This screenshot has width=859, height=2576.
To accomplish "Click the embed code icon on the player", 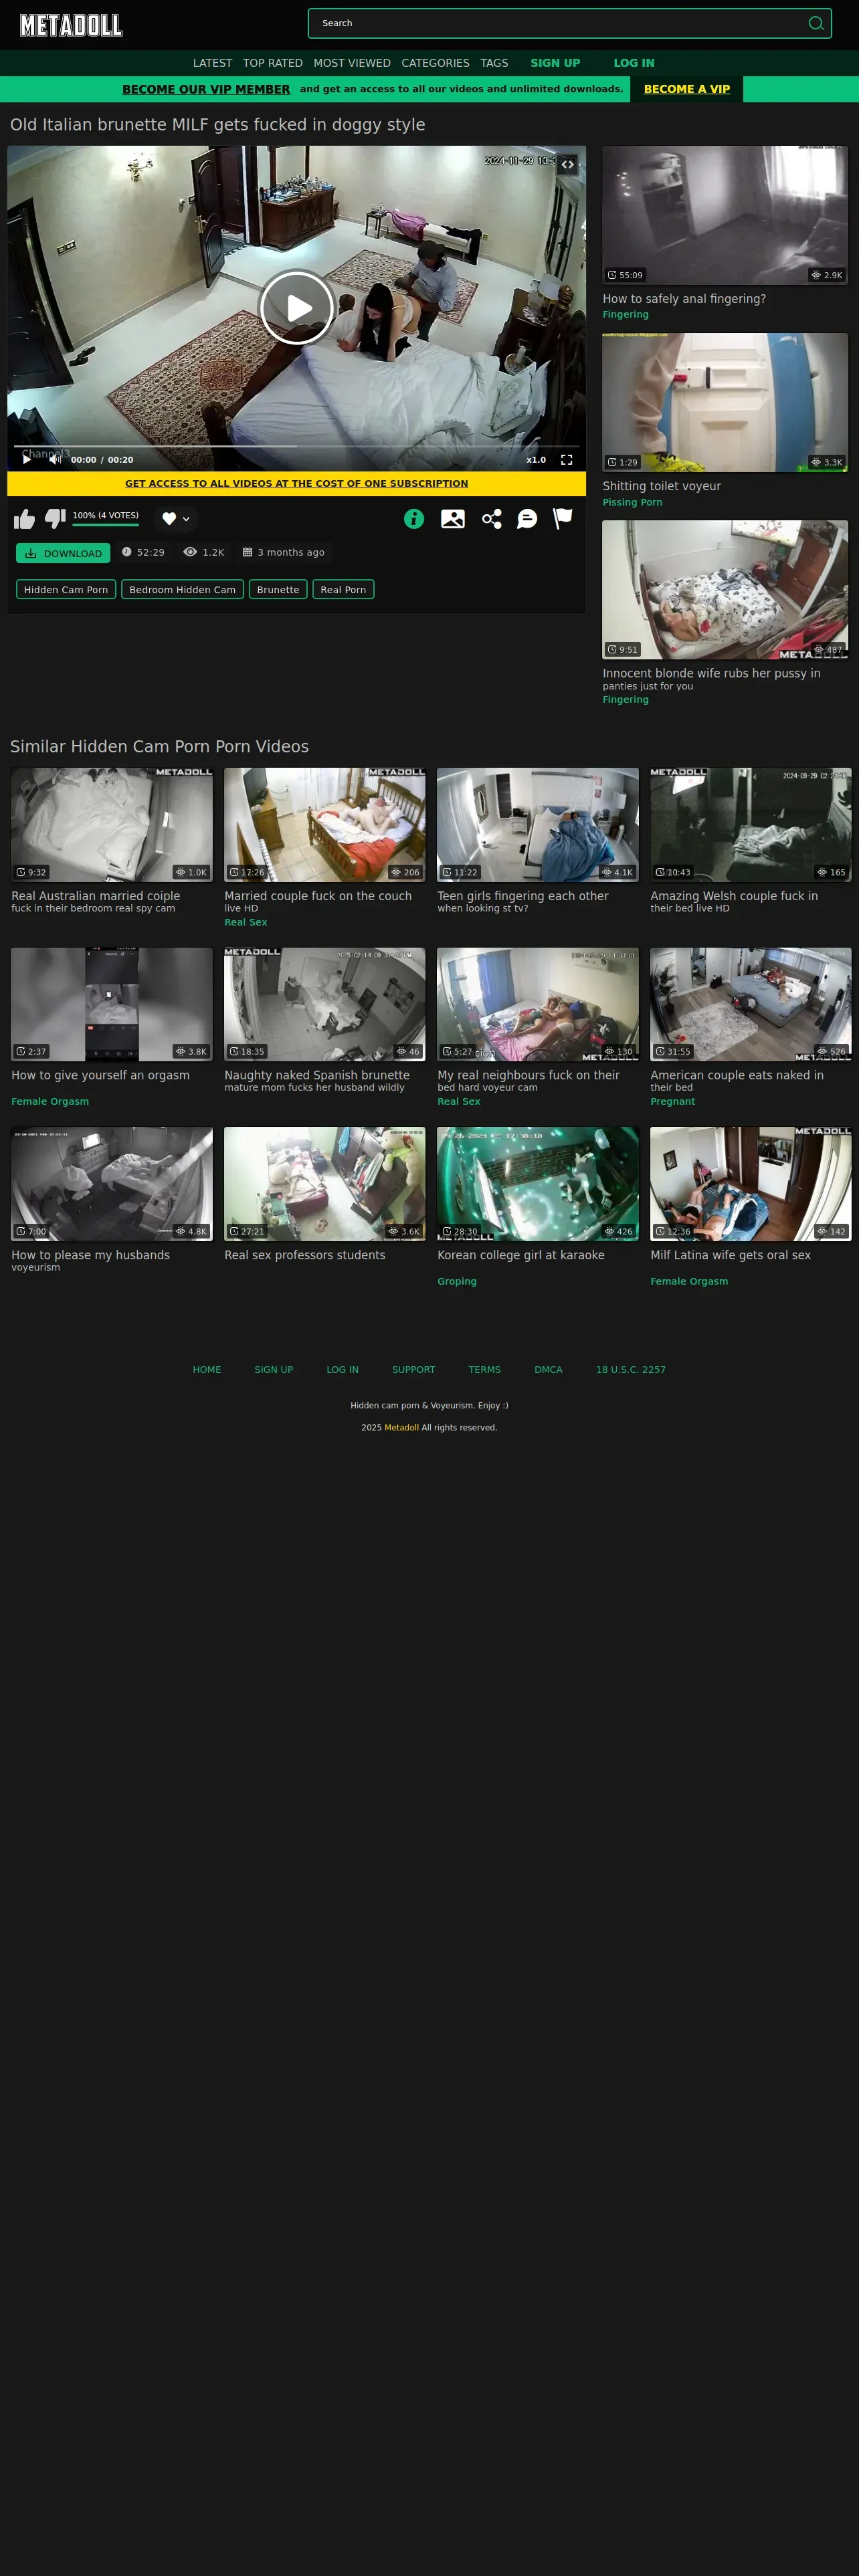I will [568, 164].
